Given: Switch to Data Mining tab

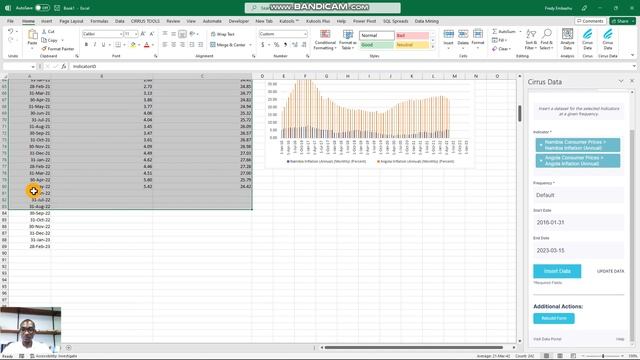Looking at the screenshot, I should point(427,21).
